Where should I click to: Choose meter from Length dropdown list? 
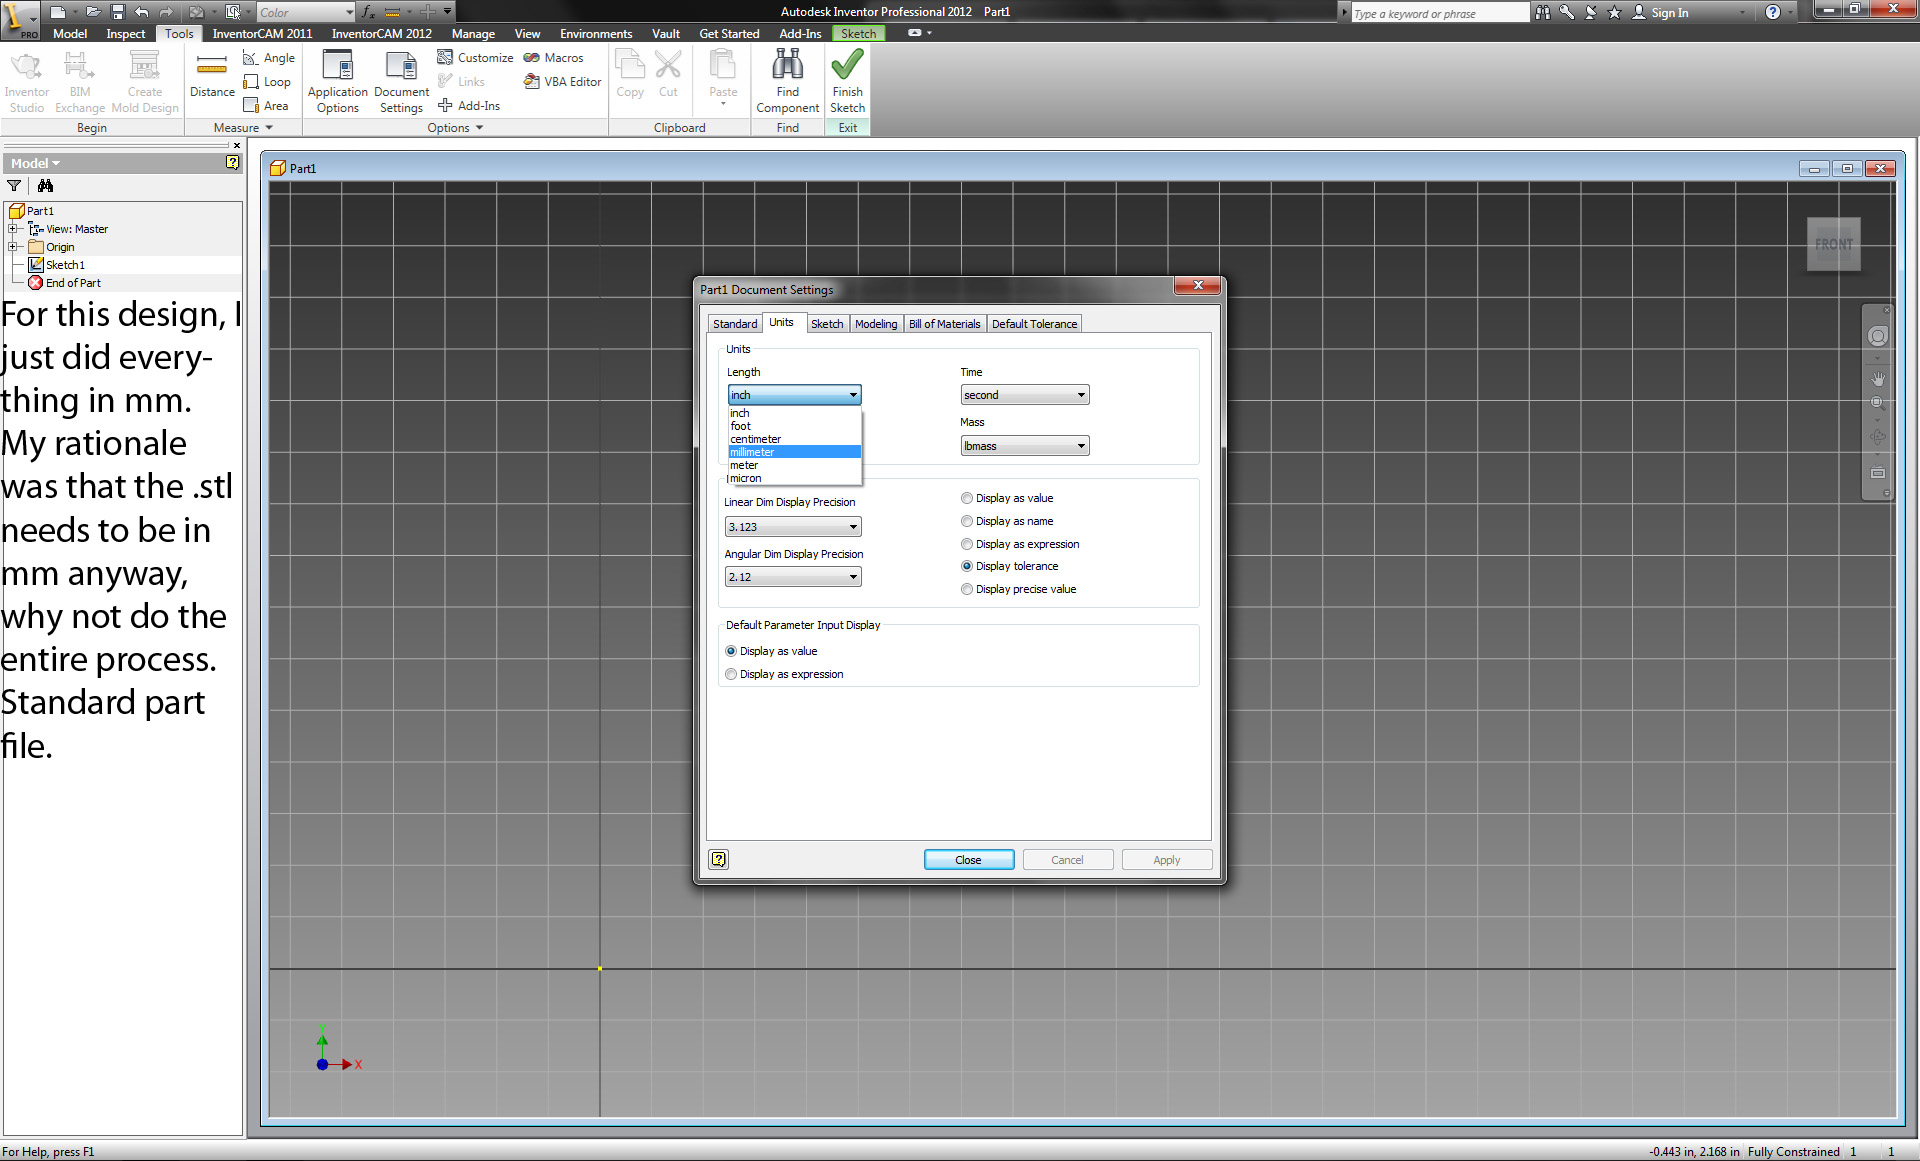point(795,465)
